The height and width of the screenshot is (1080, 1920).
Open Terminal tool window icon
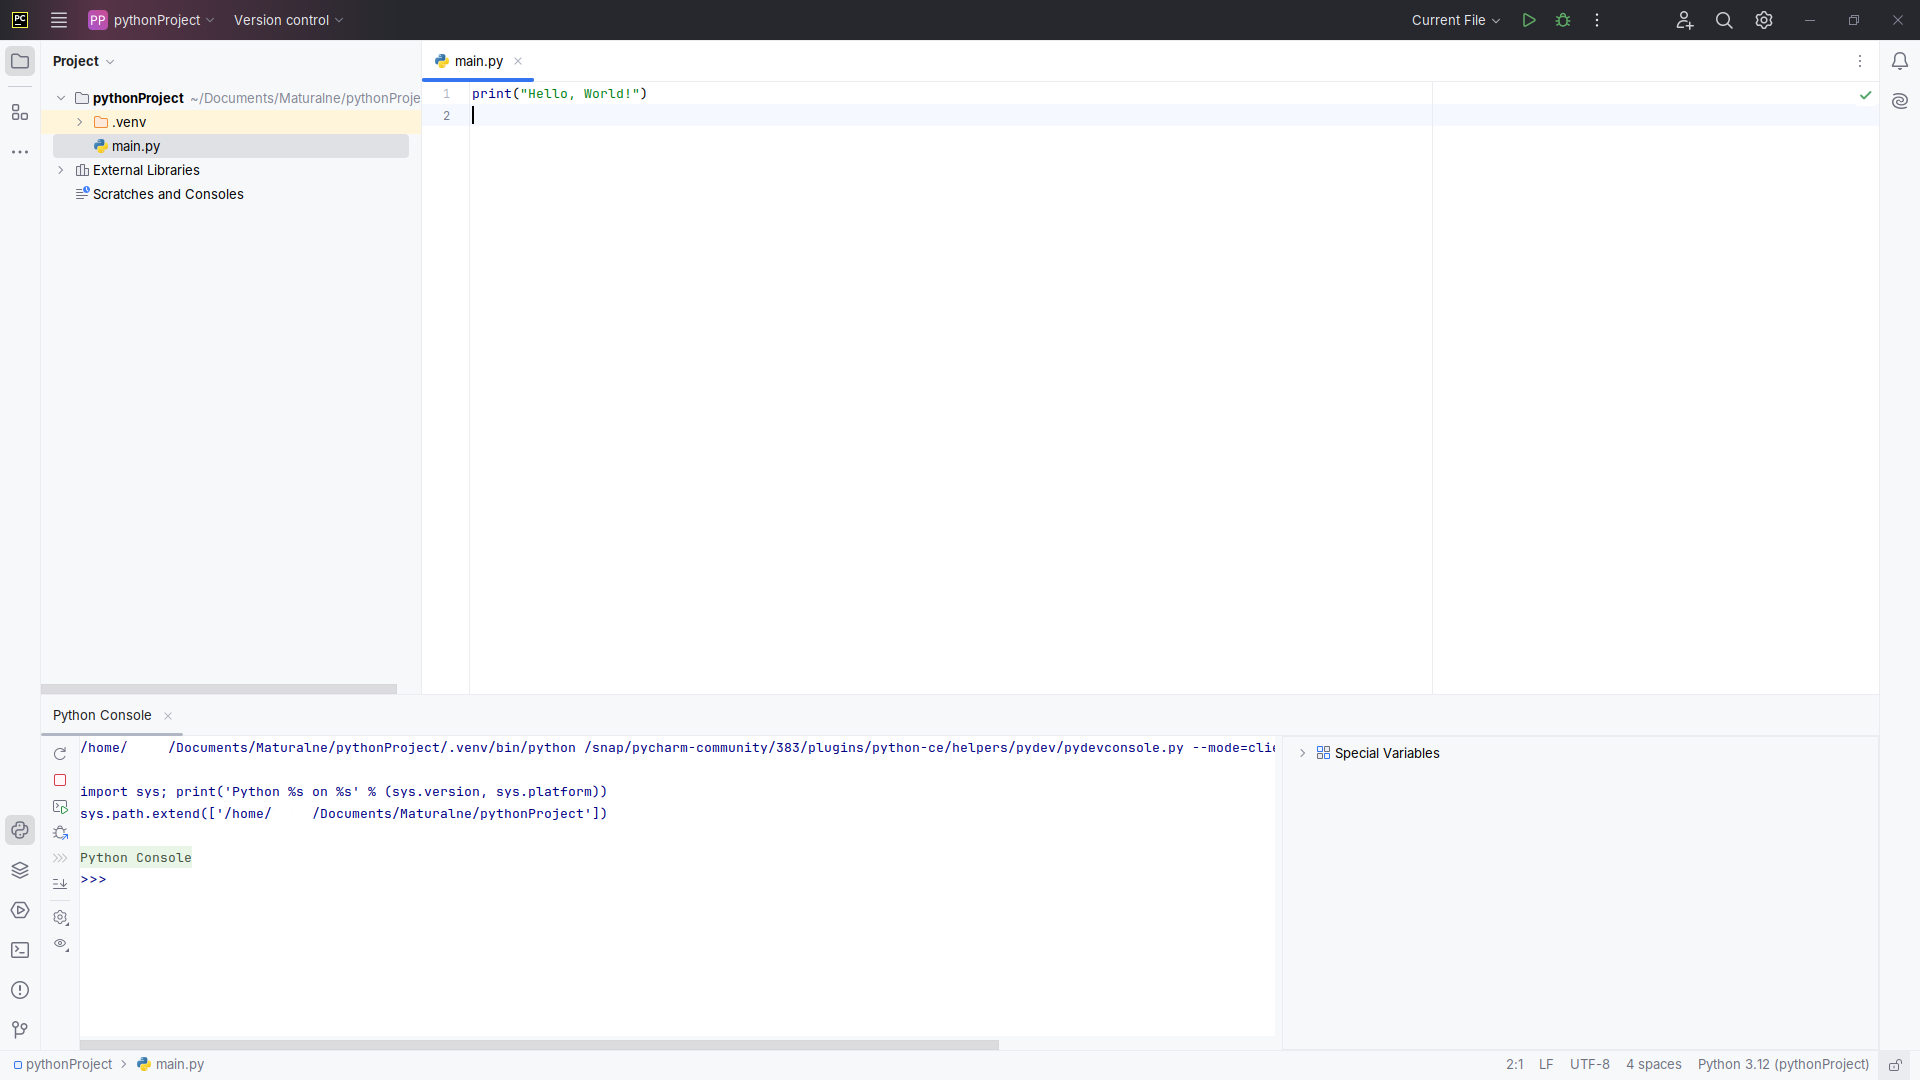[x=20, y=950]
